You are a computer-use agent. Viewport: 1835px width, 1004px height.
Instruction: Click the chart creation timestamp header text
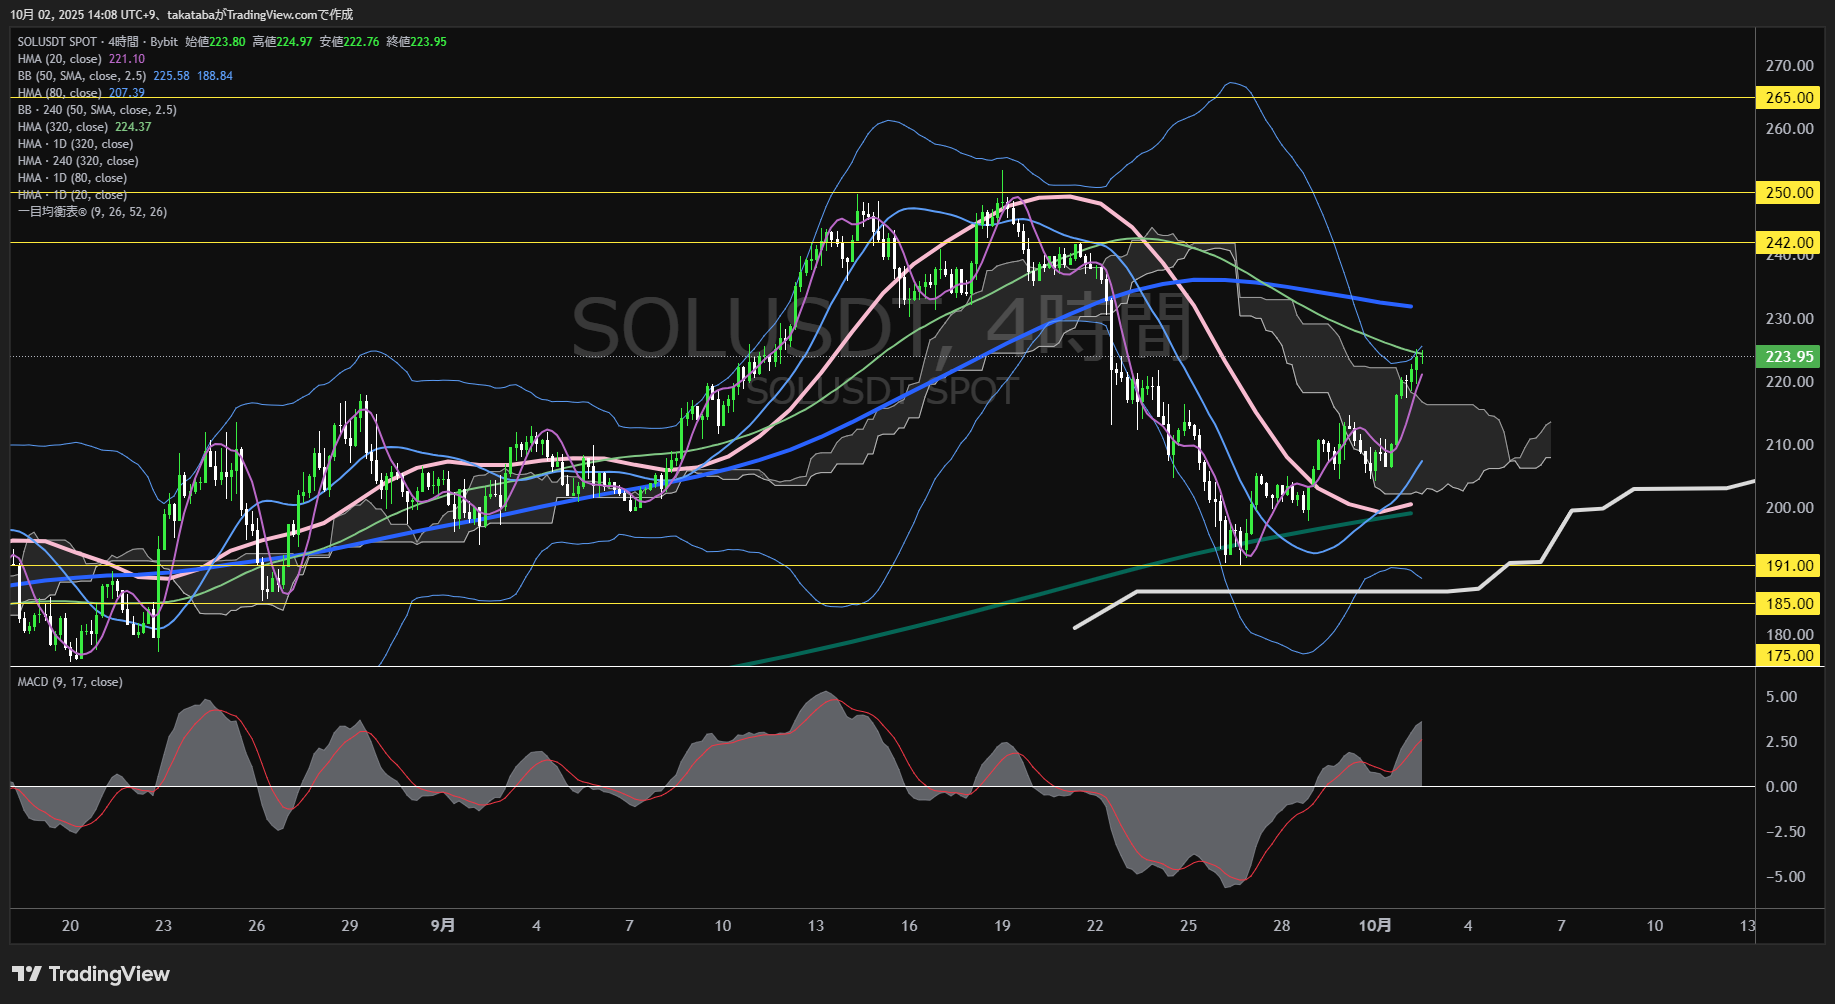pos(181,15)
